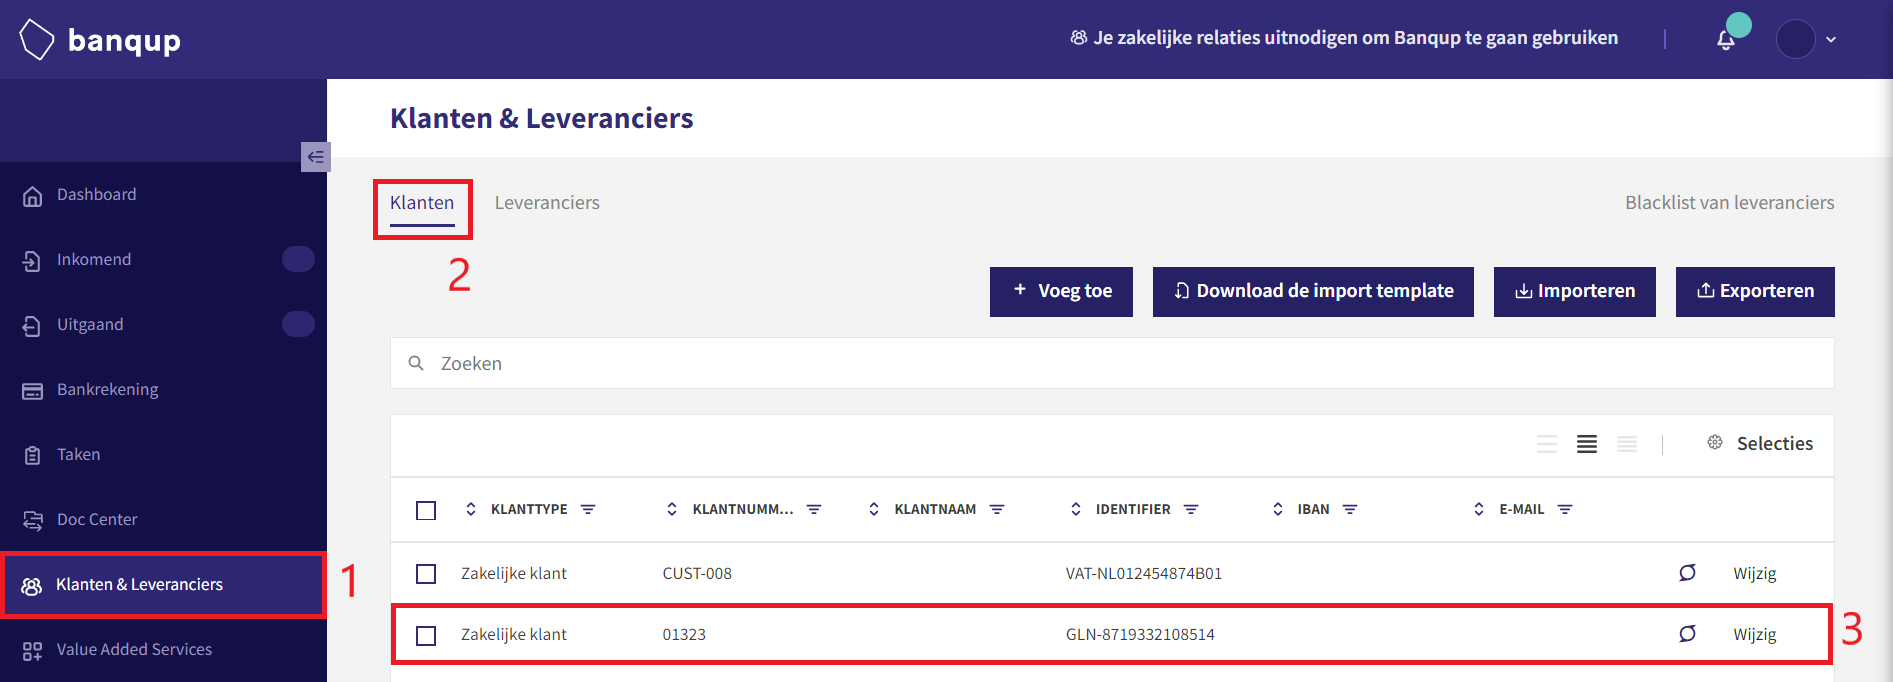Filter the IBAN column
This screenshot has width=1893, height=682.
[1350, 509]
